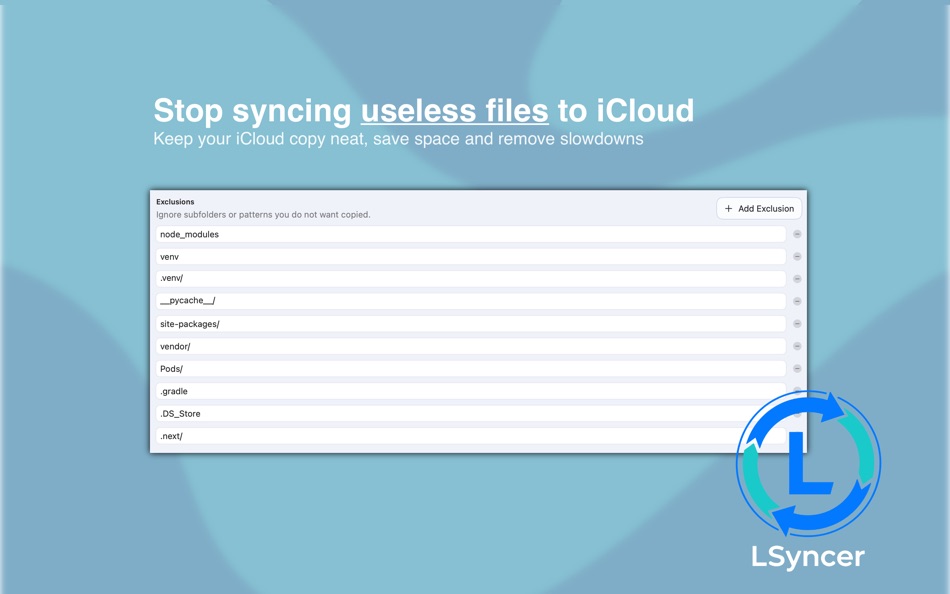The height and width of the screenshot is (594, 950).
Task: Remove the vendor/ exclusion
Action: tap(797, 346)
